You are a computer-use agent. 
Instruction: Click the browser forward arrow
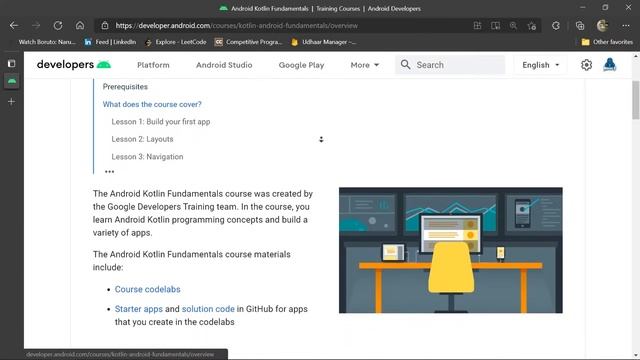pyautogui.click(x=36, y=25)
